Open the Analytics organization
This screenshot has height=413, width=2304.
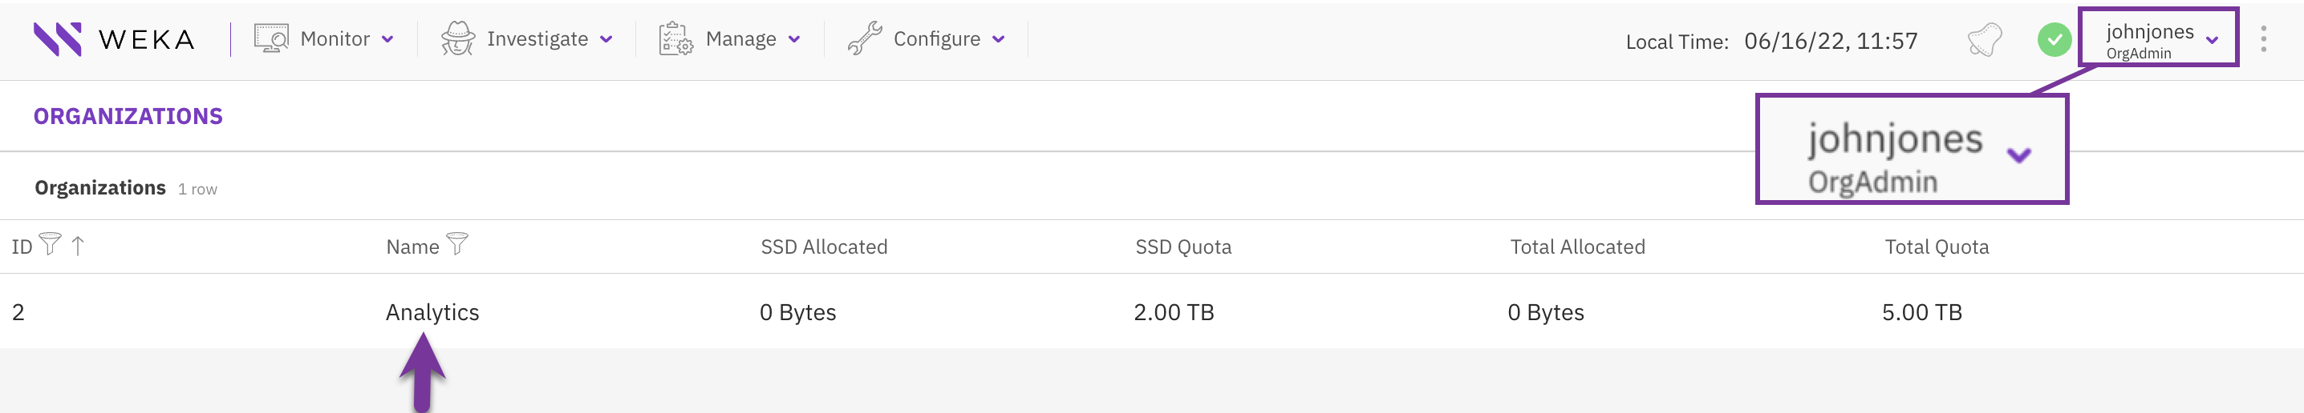pos(432,312)
